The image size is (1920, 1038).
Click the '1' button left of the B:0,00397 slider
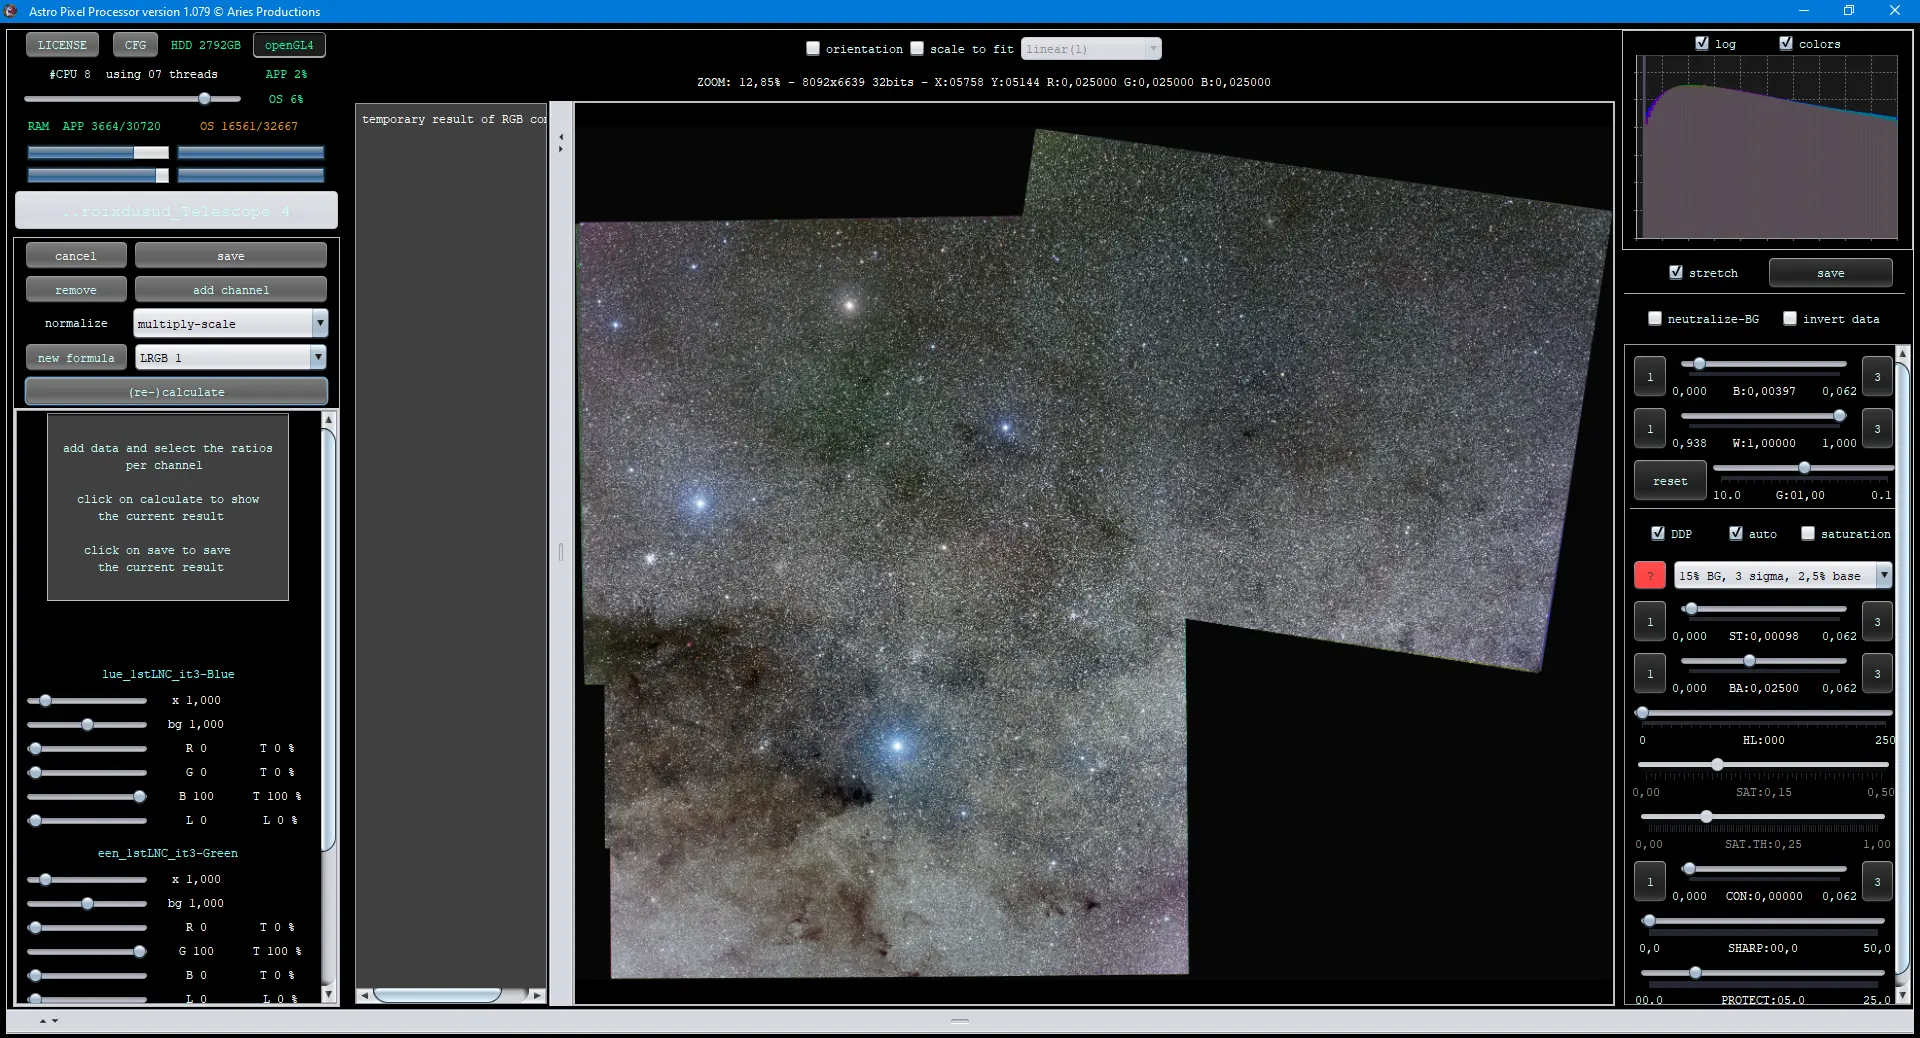tap(1650, 377)
